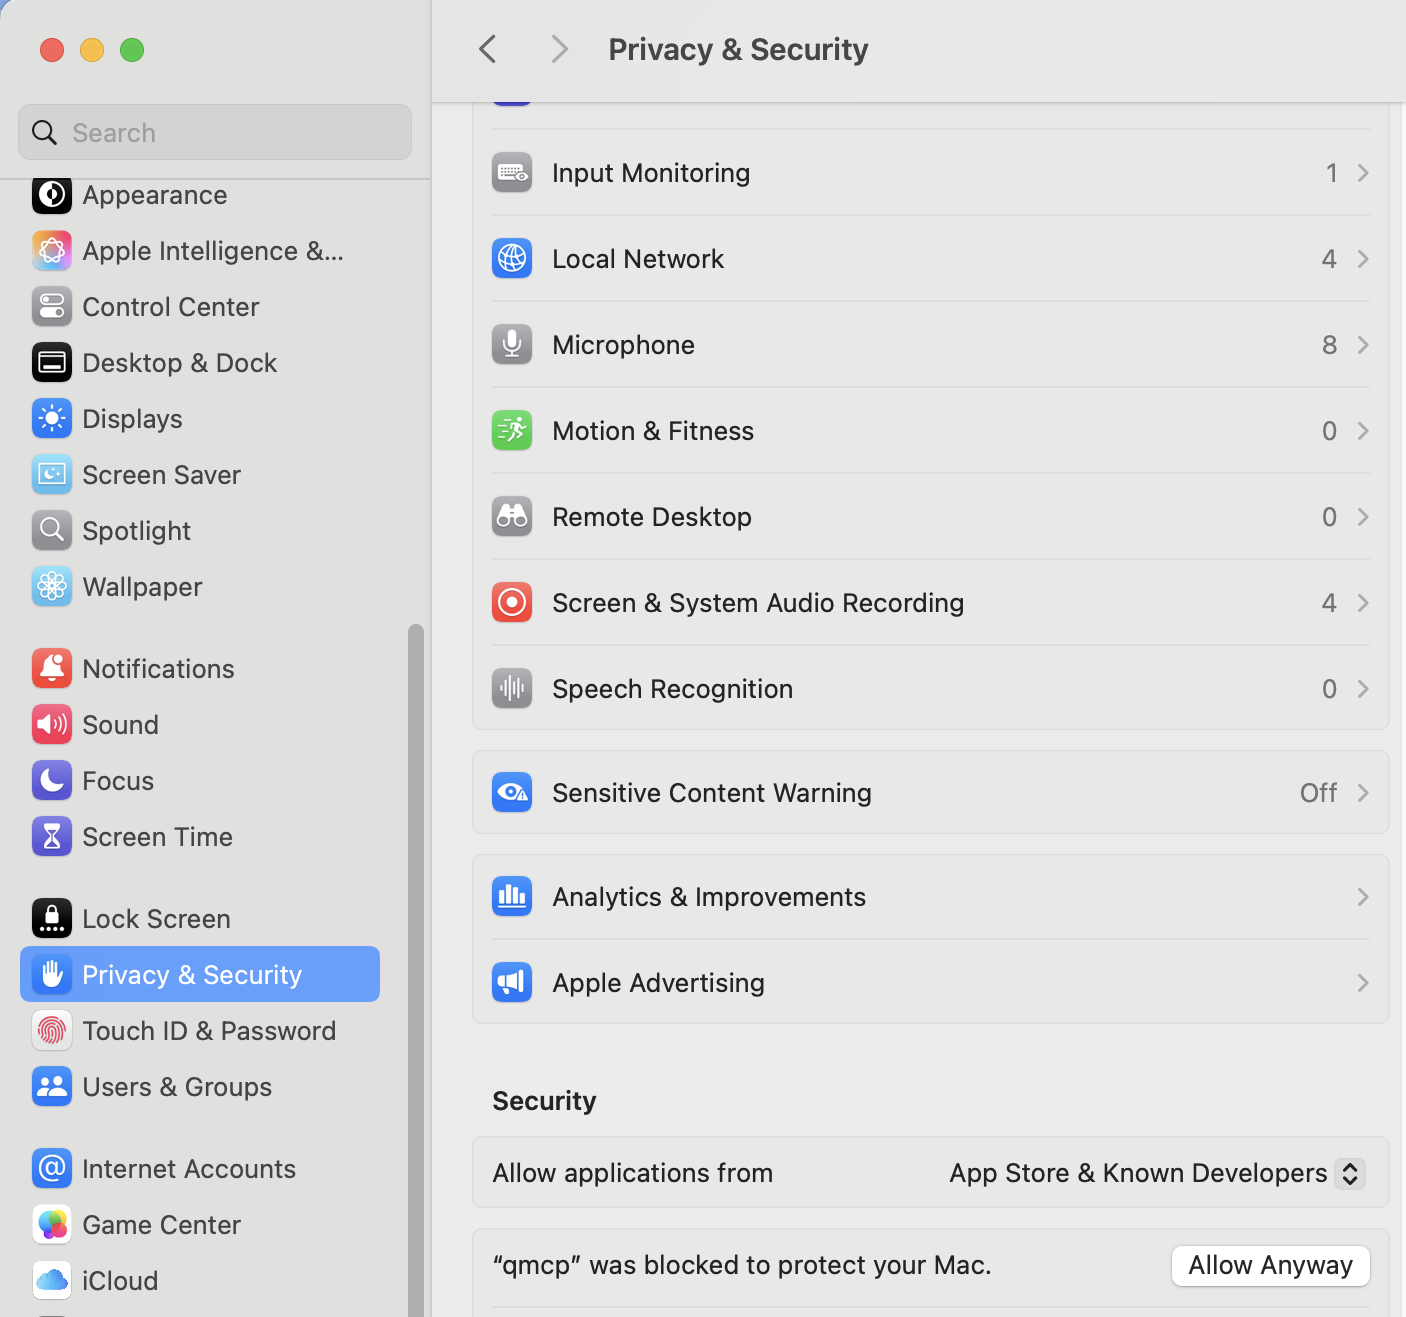Click the Input Monitoring keyboard icon
Screen dimensions: 1406x1317
coord(512,173)
